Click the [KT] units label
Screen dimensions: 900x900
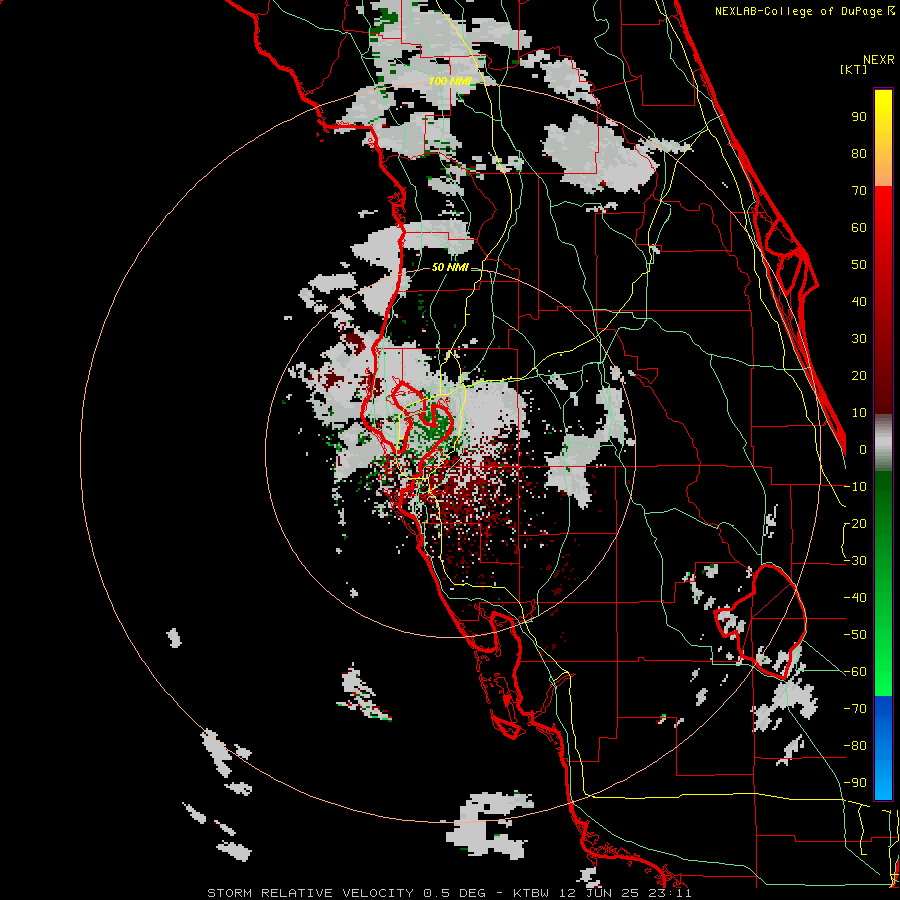854,69
